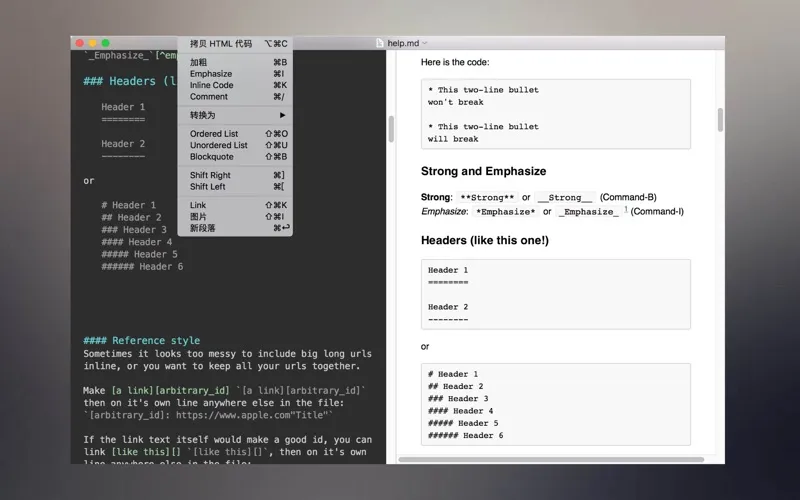Choose Inline Code menu item
Image resolution: width=800 pixels, height=500 pixels.
click(x=235, y=85)
